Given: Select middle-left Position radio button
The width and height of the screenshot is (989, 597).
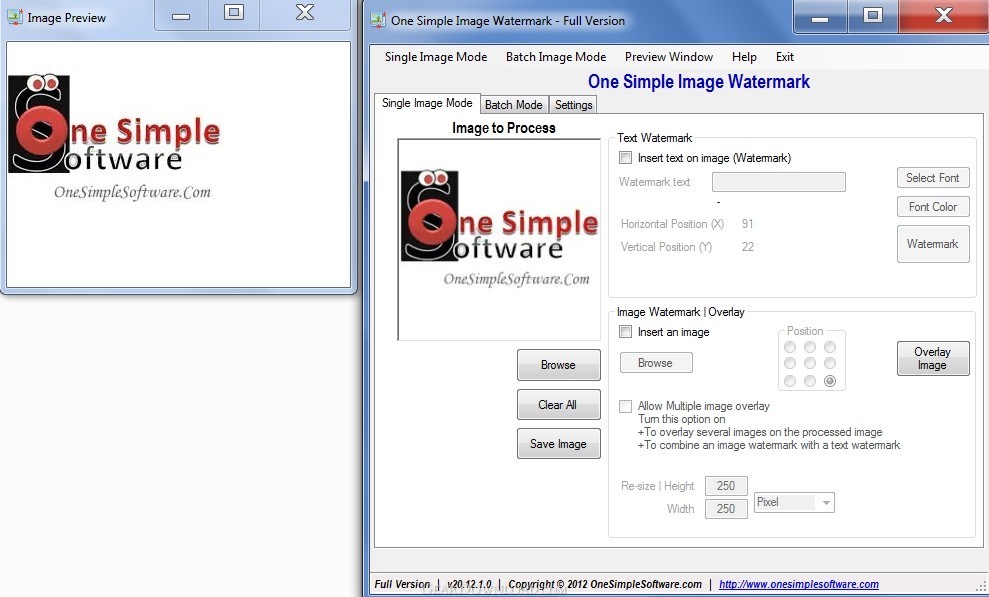Looking at the screenshot, I should coord(790,363).
